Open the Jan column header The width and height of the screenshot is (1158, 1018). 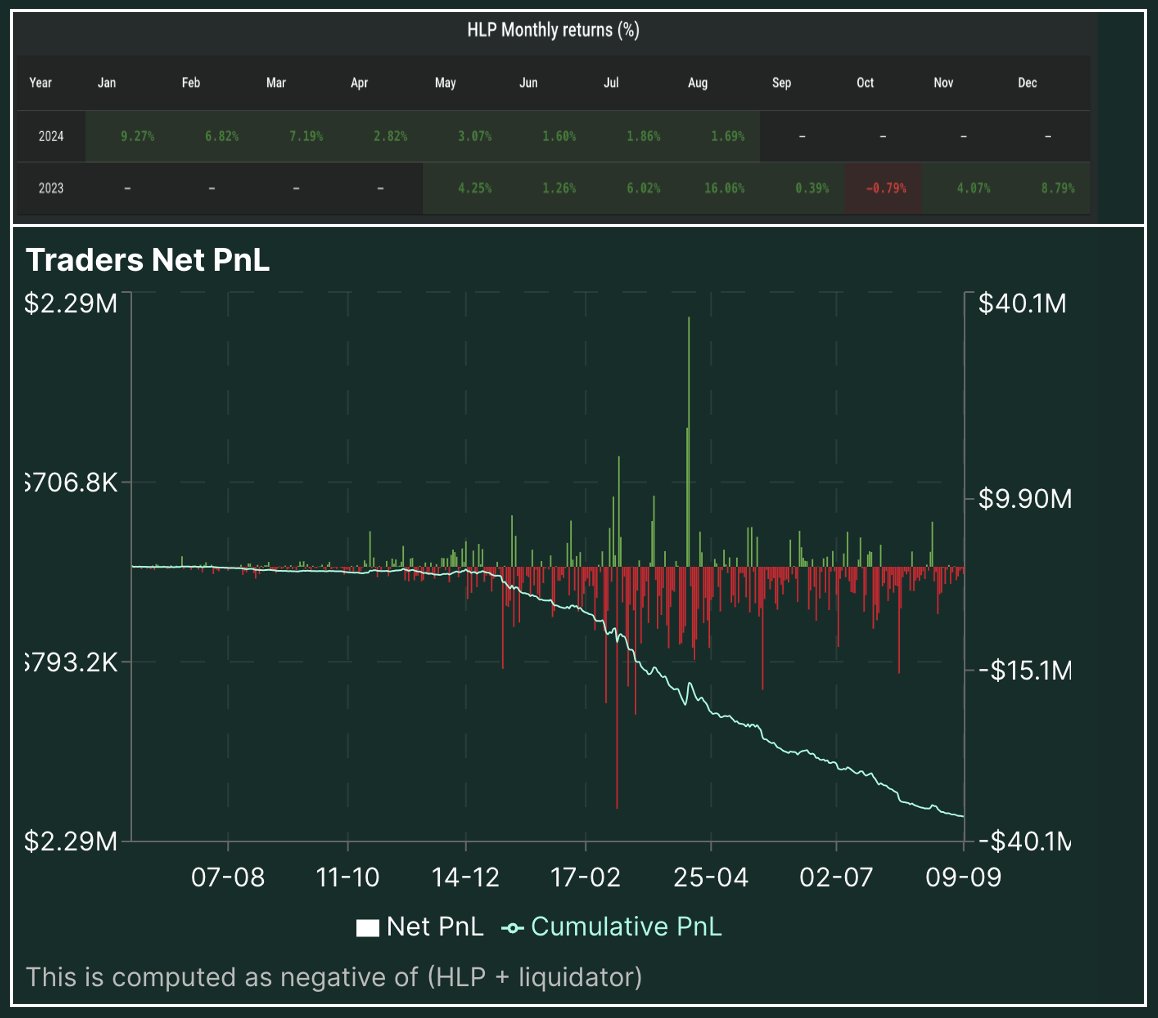point(106,83)
